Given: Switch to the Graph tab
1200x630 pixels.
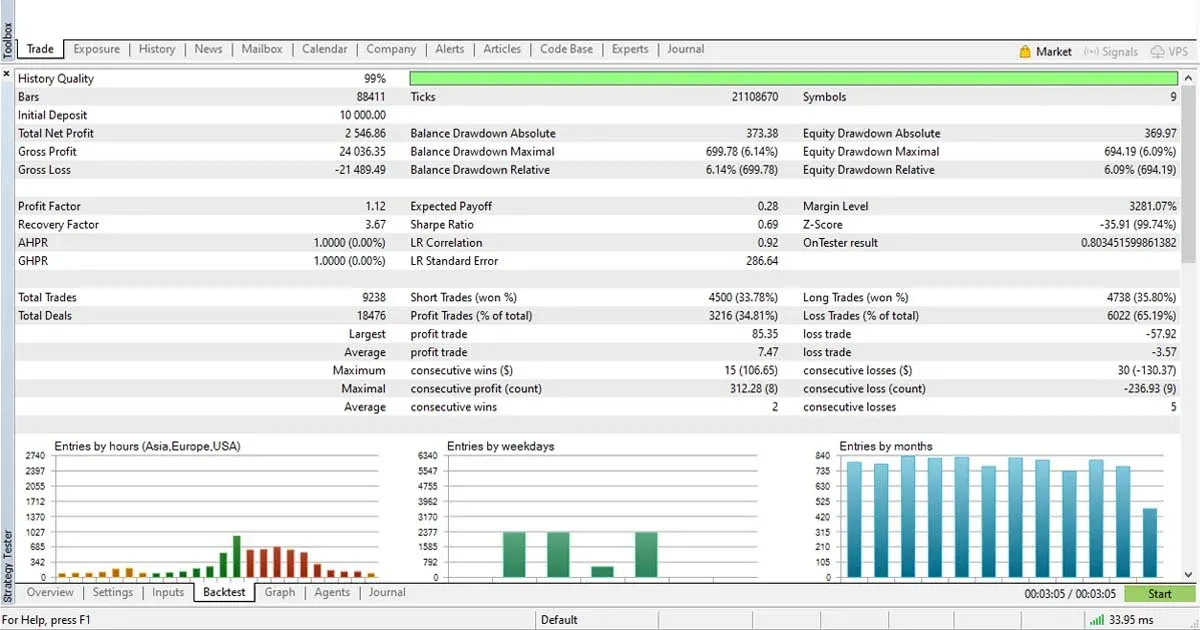Looking at the screenshot, I should click(x=280, y=592).
